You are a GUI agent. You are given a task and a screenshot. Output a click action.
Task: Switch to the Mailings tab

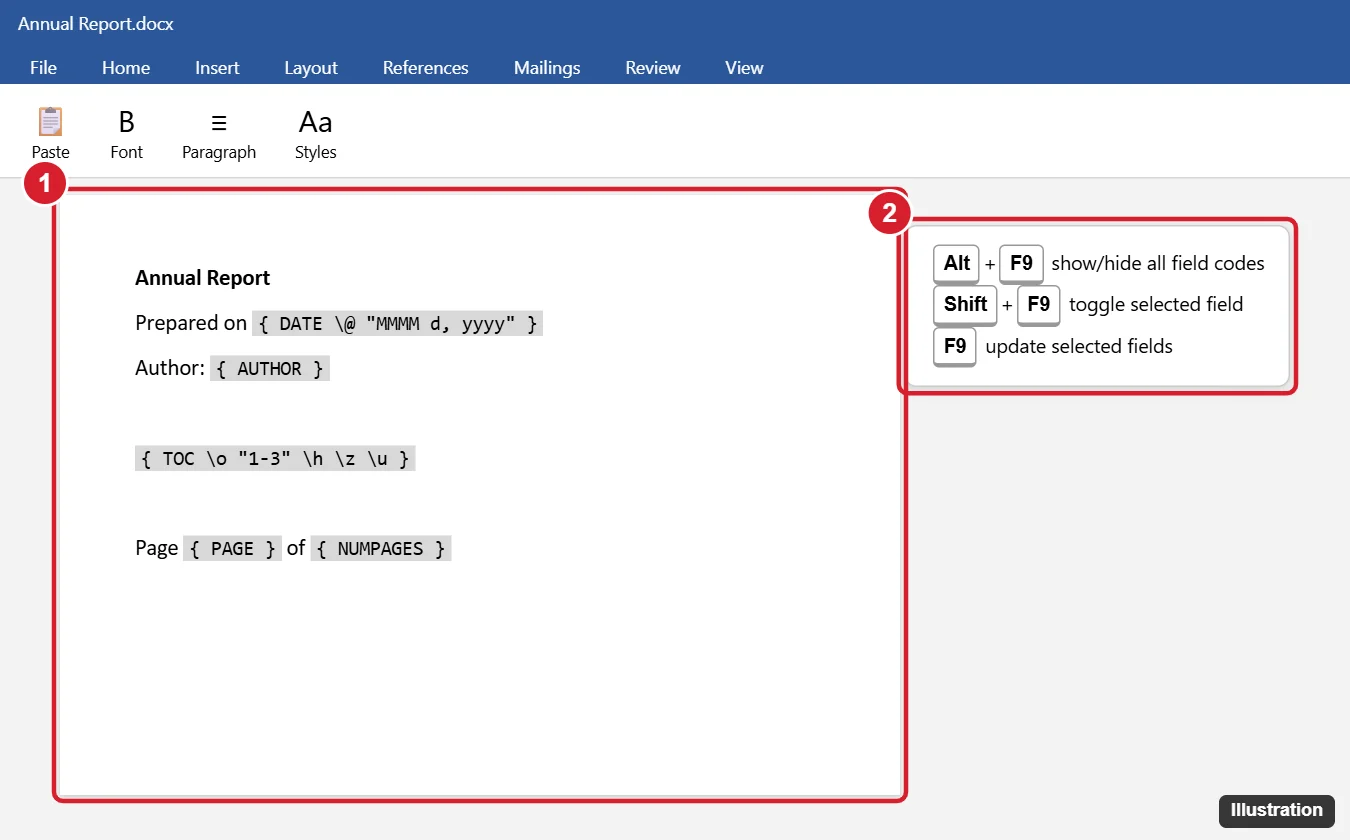coord(547,68)
